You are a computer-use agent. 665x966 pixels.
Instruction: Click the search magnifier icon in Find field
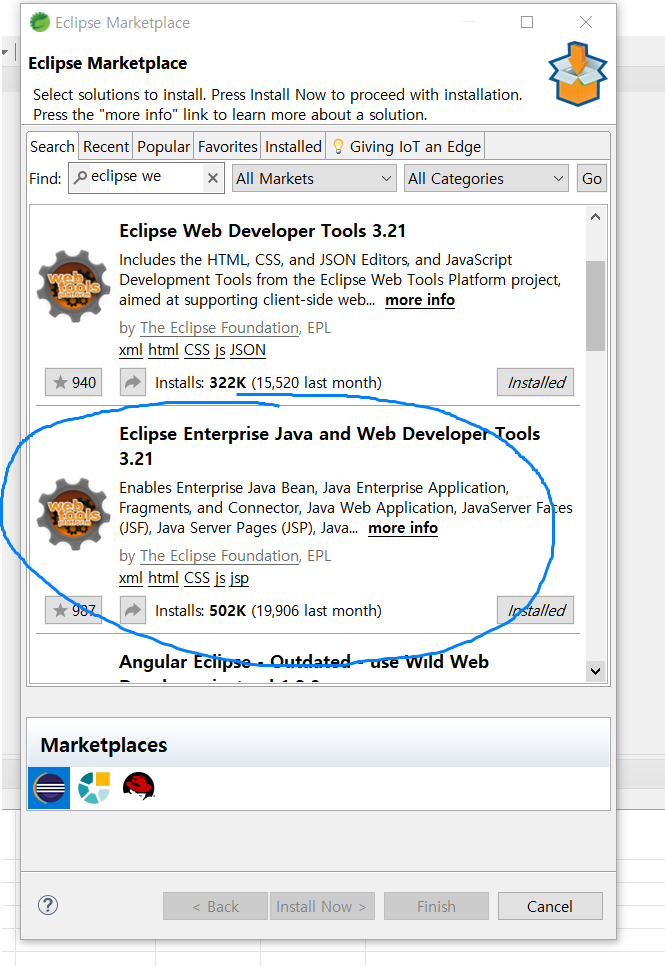[80, 177]
